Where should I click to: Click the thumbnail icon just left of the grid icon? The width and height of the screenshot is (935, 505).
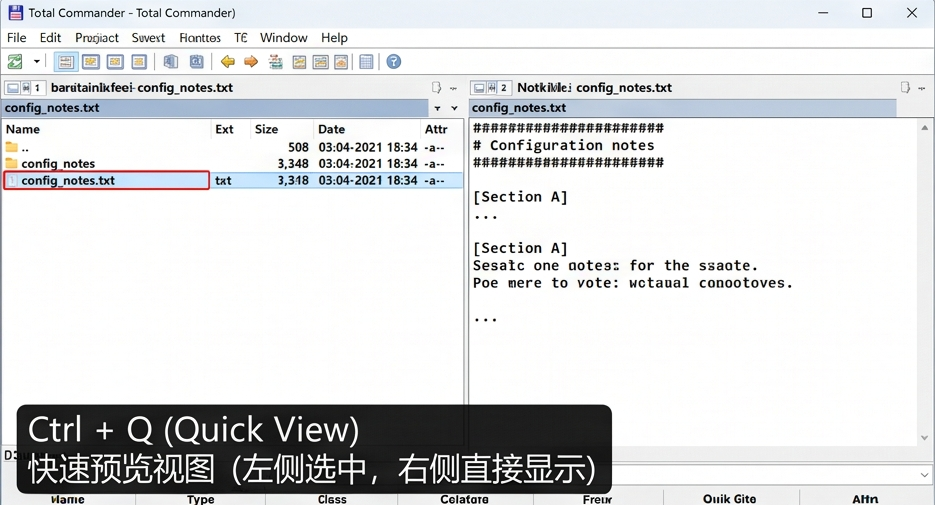point(341,61)
